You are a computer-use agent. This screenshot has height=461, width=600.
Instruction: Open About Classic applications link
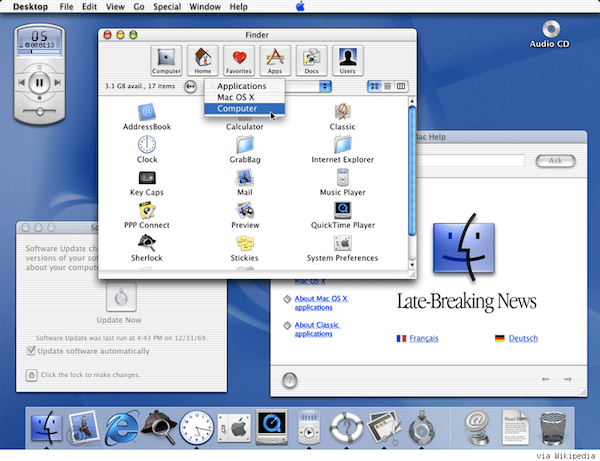[x=317, y=329]
